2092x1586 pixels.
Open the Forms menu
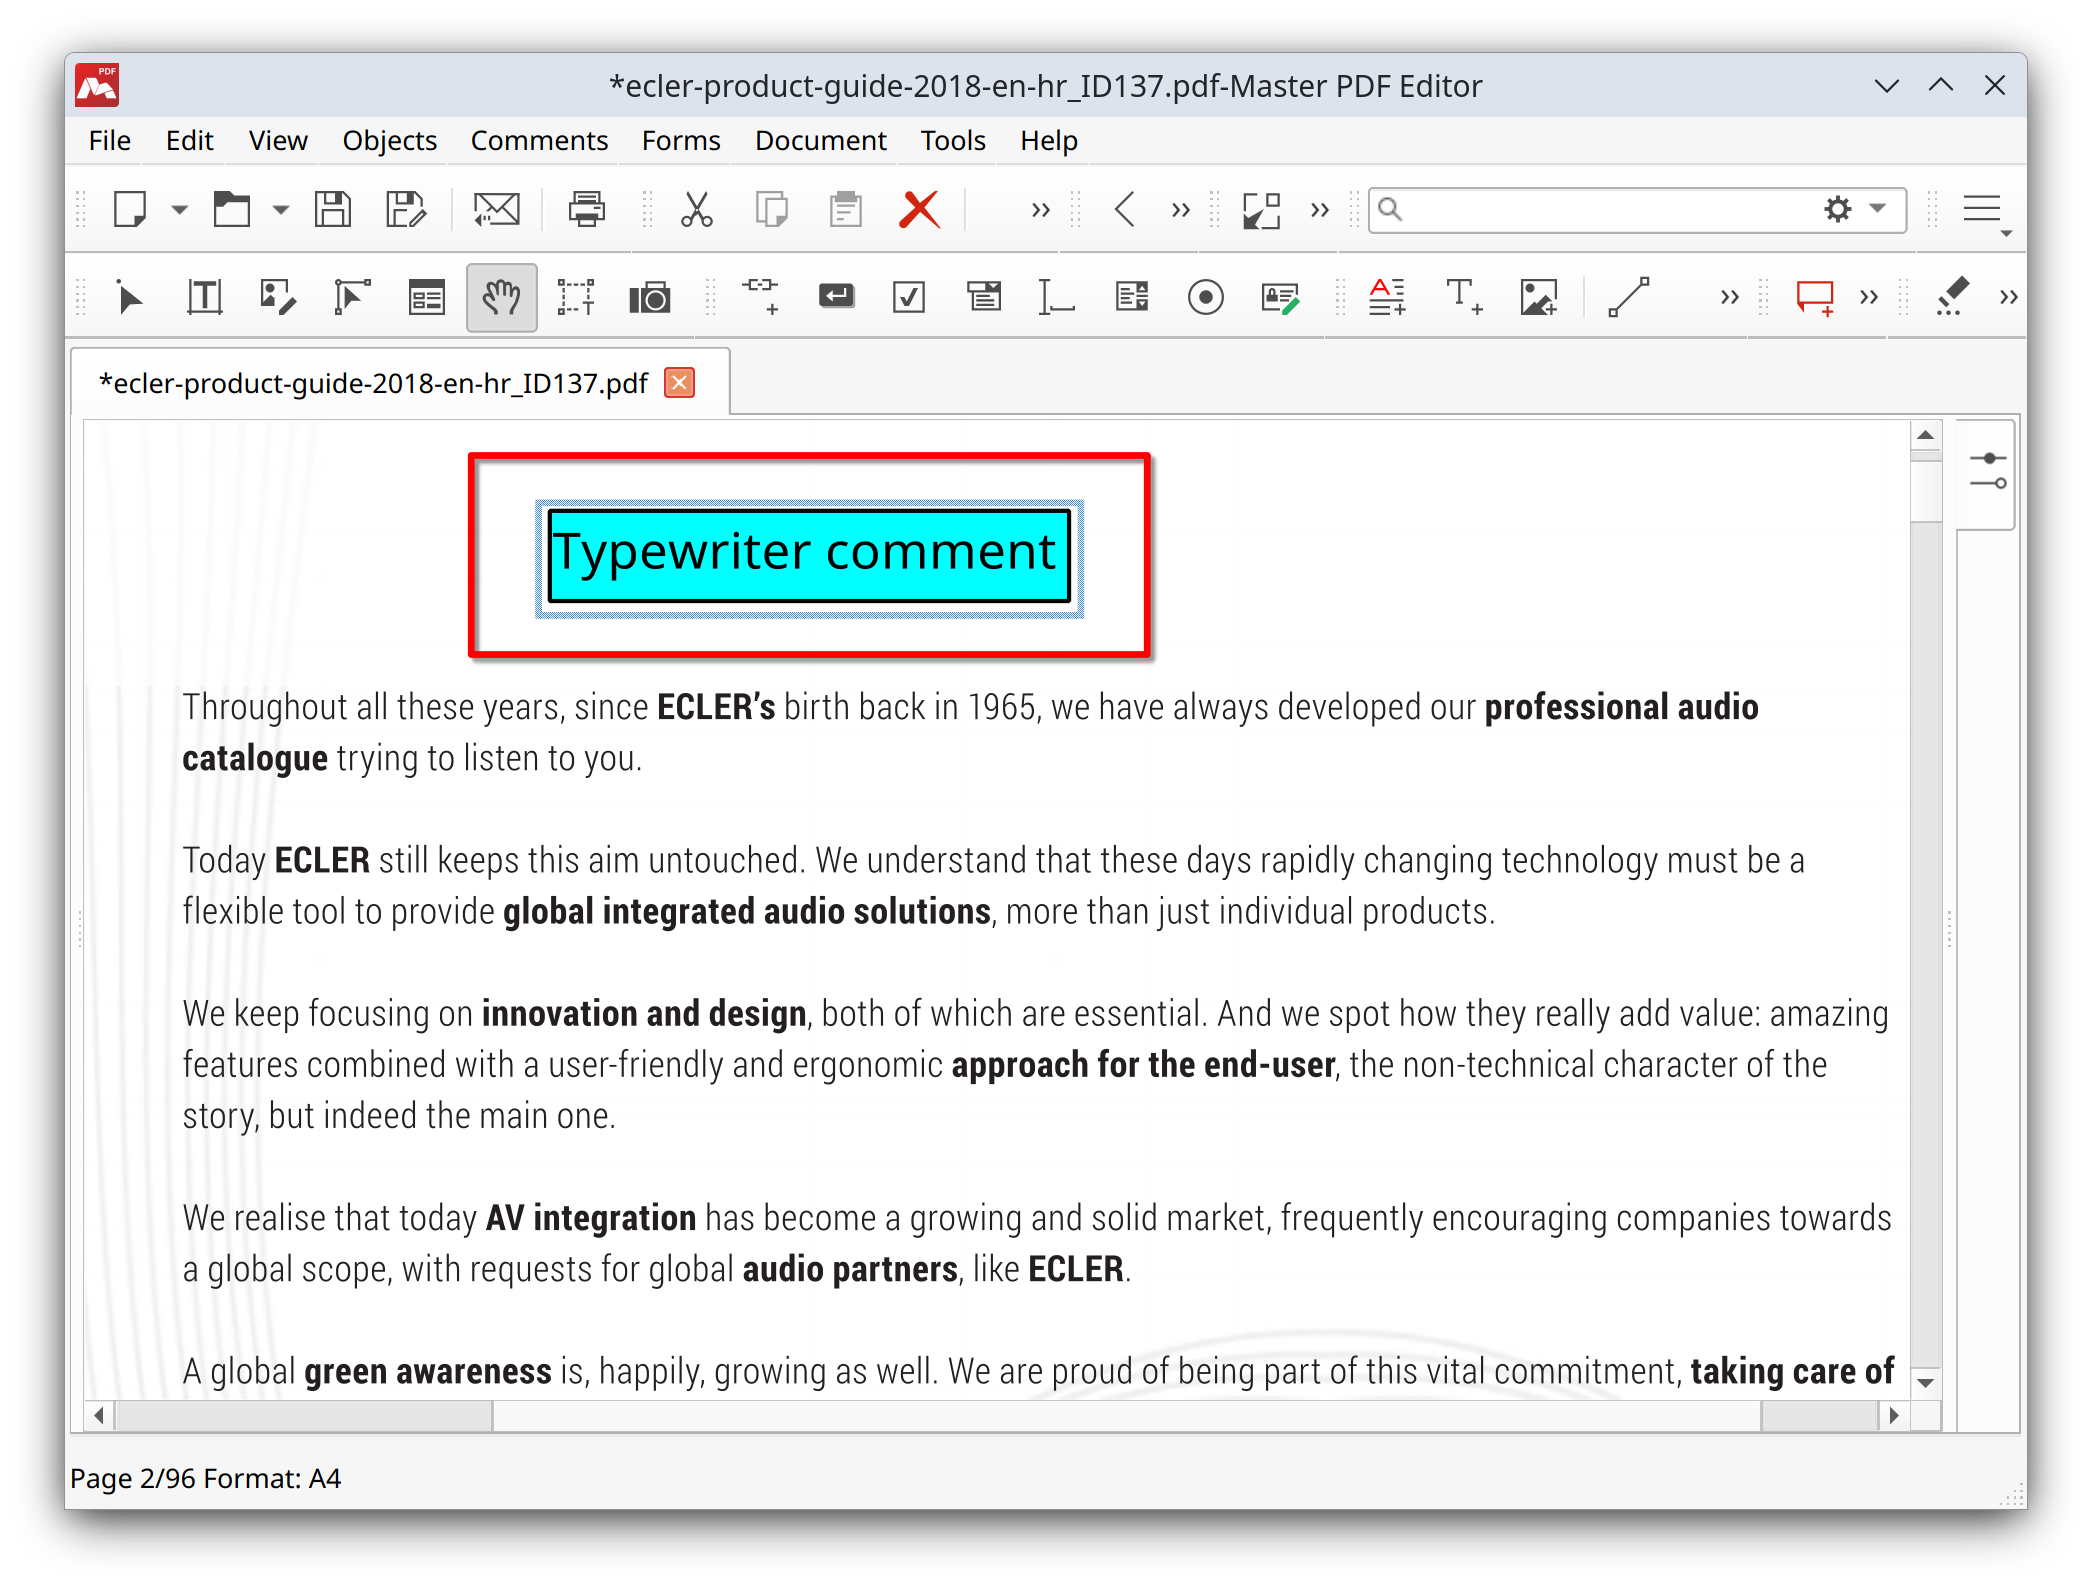680,140
